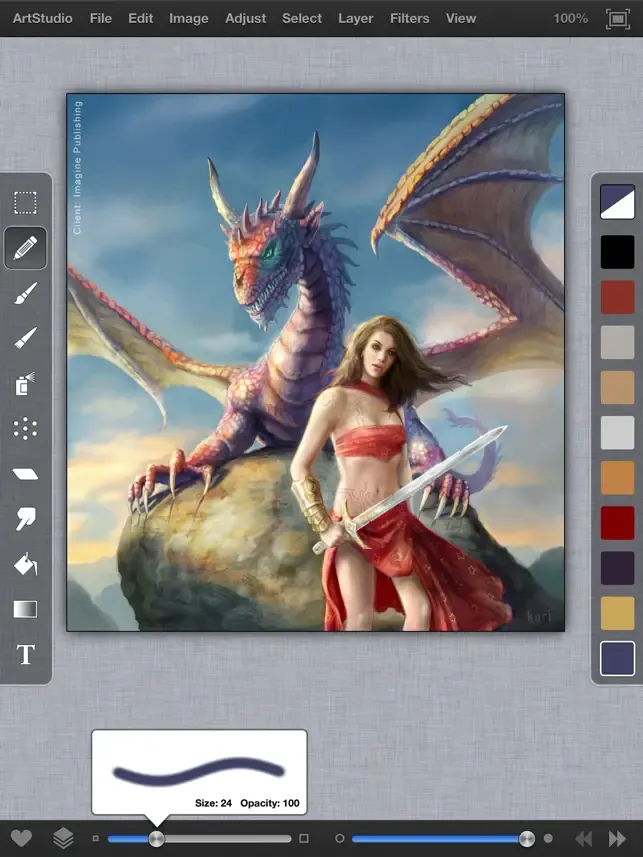The height and width of the screenshot is (857, 643).
Task: Choose the Text tool
Action: pyautogui.click(x=25, y=654)
